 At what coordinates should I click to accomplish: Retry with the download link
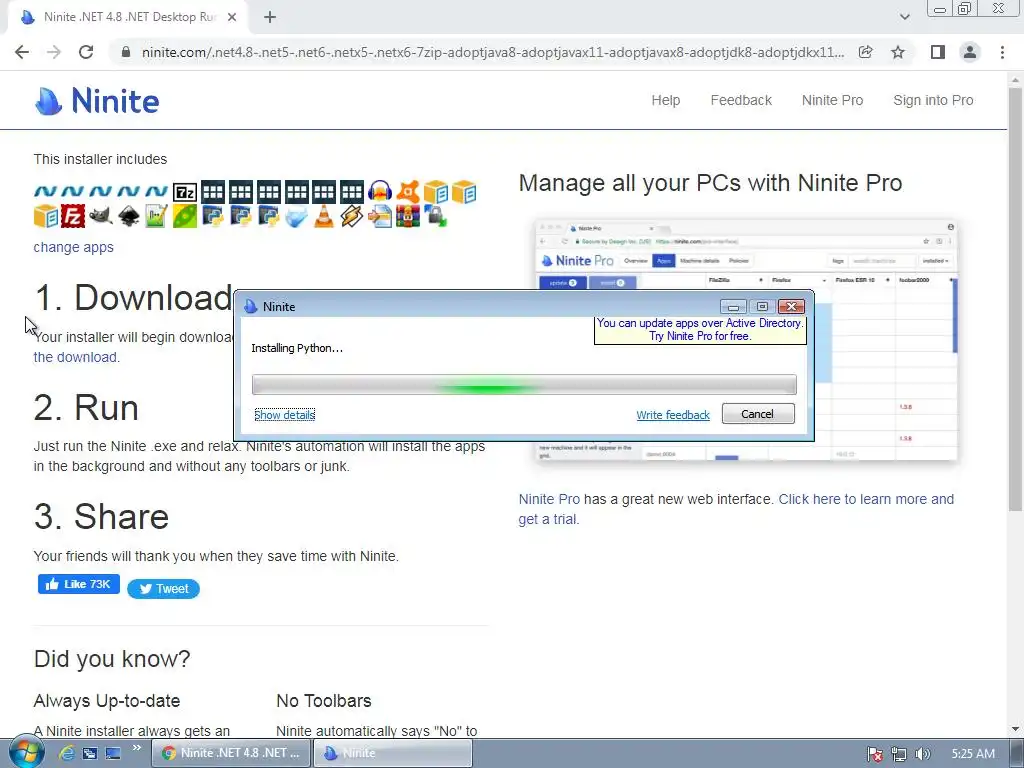[x=76, y=357]
